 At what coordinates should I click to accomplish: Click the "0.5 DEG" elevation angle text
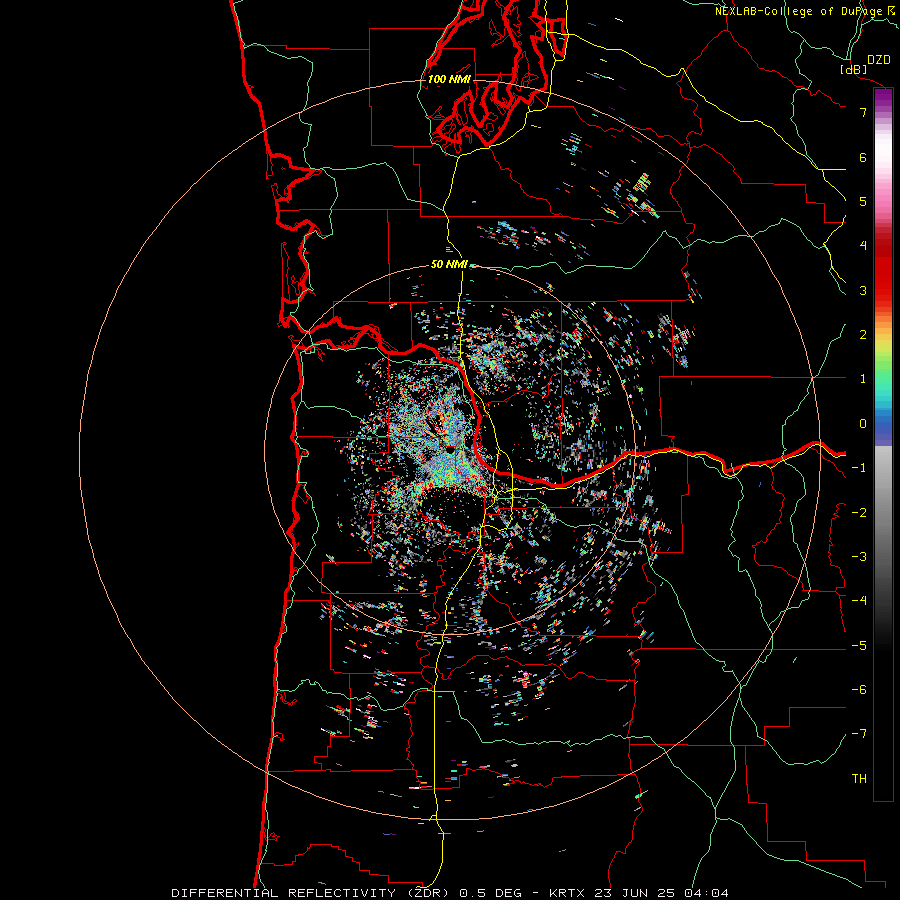[491, 893]
